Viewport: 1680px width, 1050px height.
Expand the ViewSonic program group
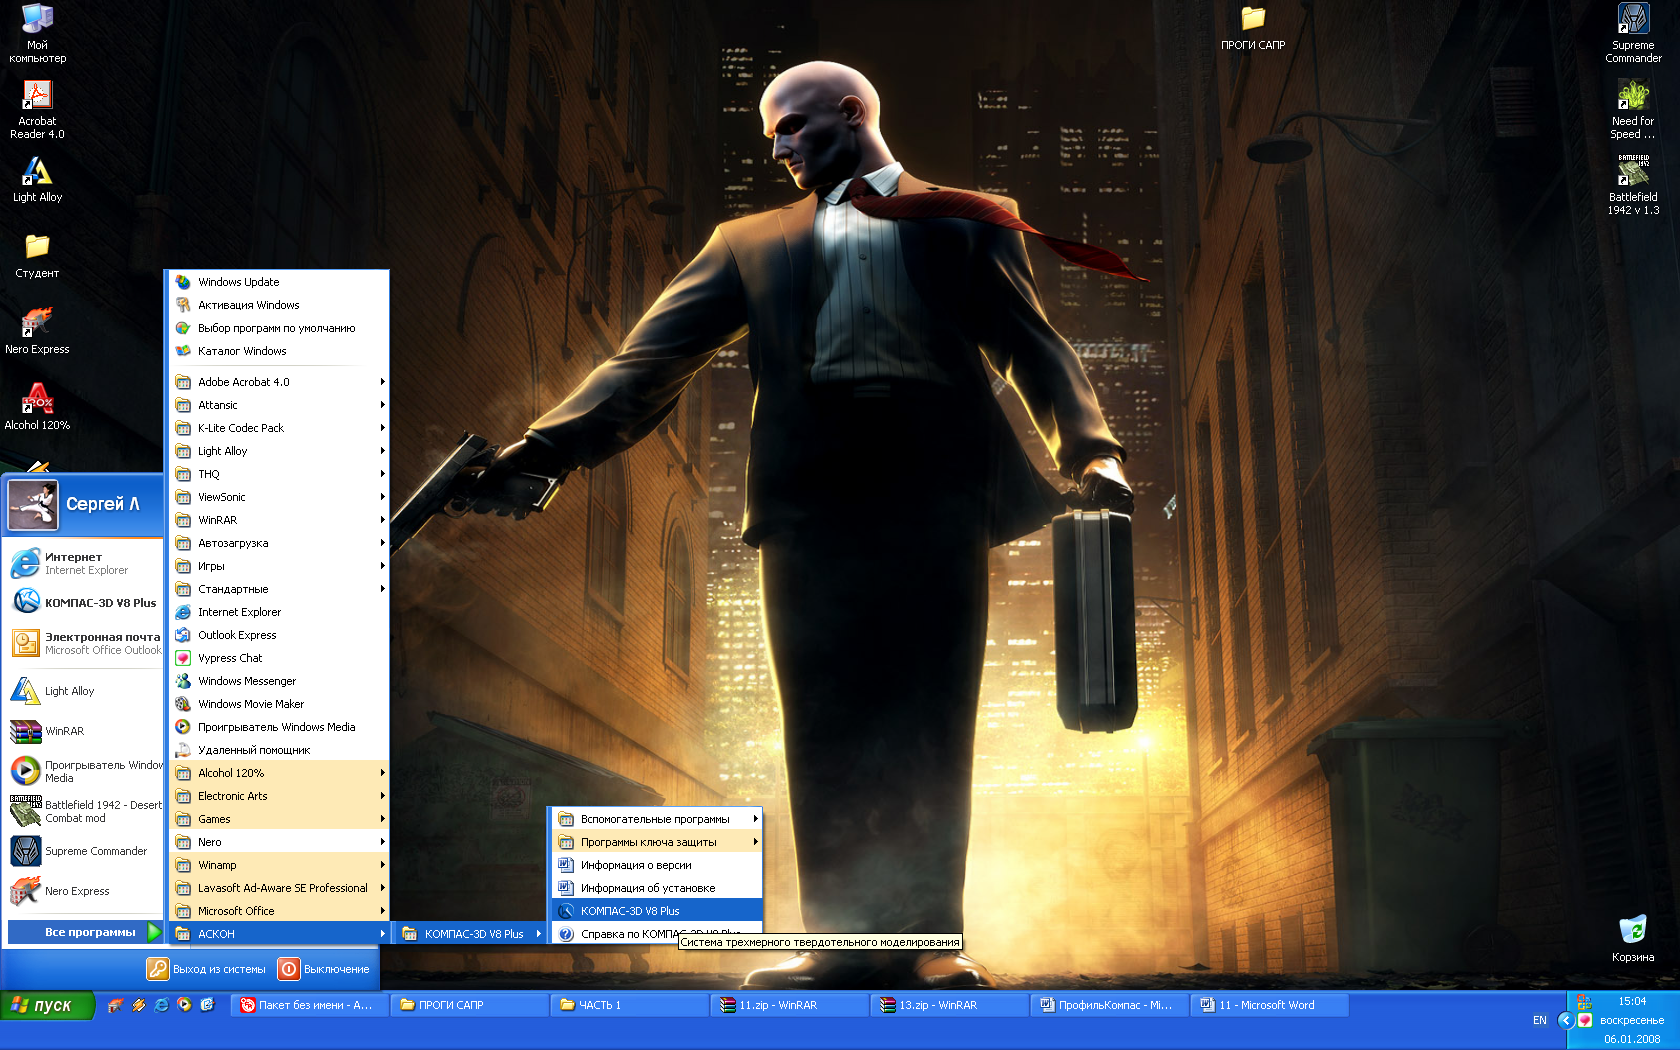tap(279, 497)
